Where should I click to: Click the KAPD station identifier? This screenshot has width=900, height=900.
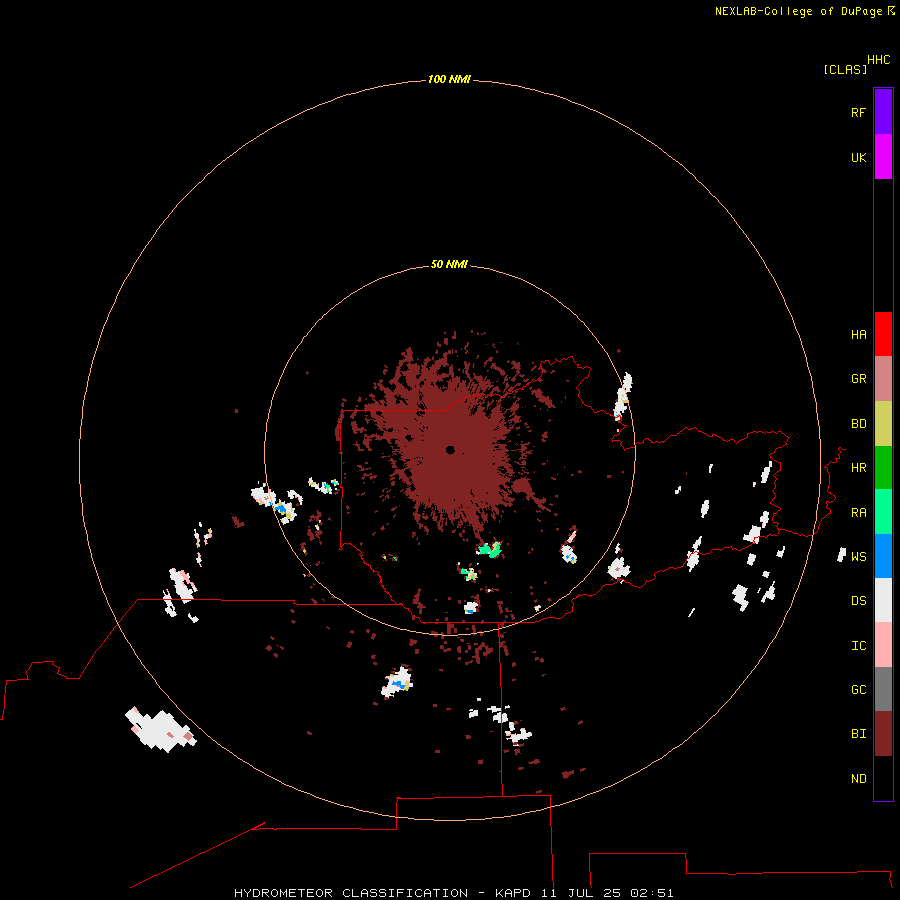tap(513, 893)
